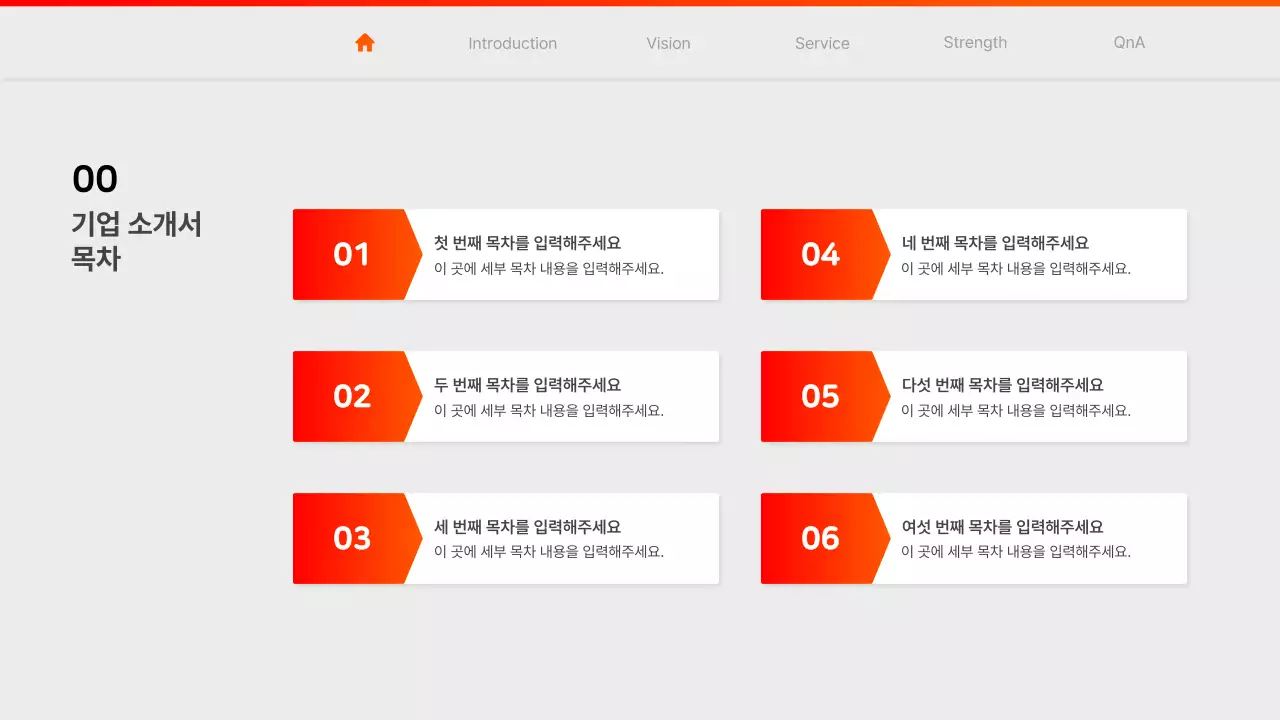Open the Introduction menu item

[512, 42]
